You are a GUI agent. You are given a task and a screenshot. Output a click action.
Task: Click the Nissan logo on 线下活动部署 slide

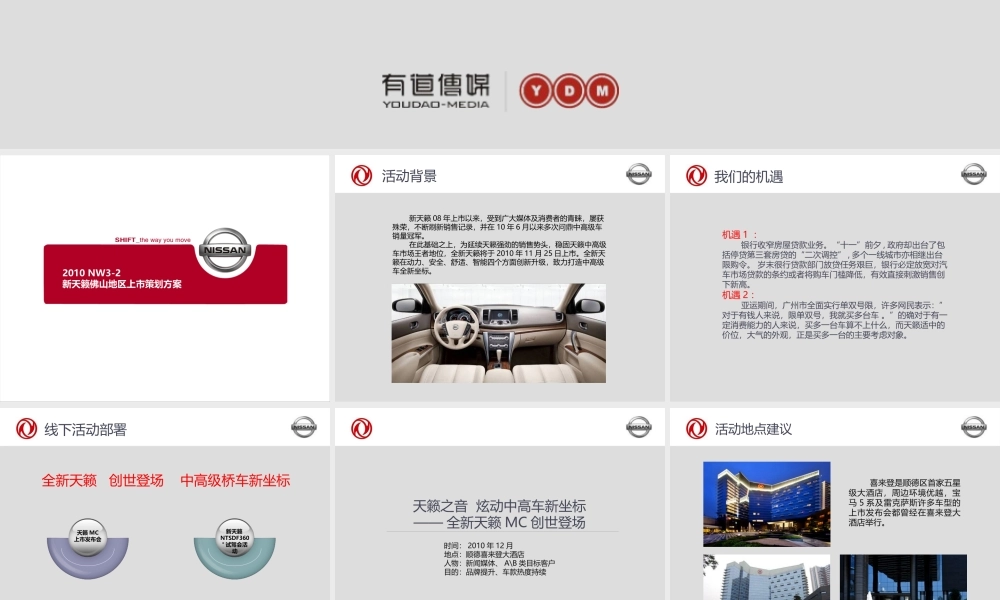(x=304, y=427)
